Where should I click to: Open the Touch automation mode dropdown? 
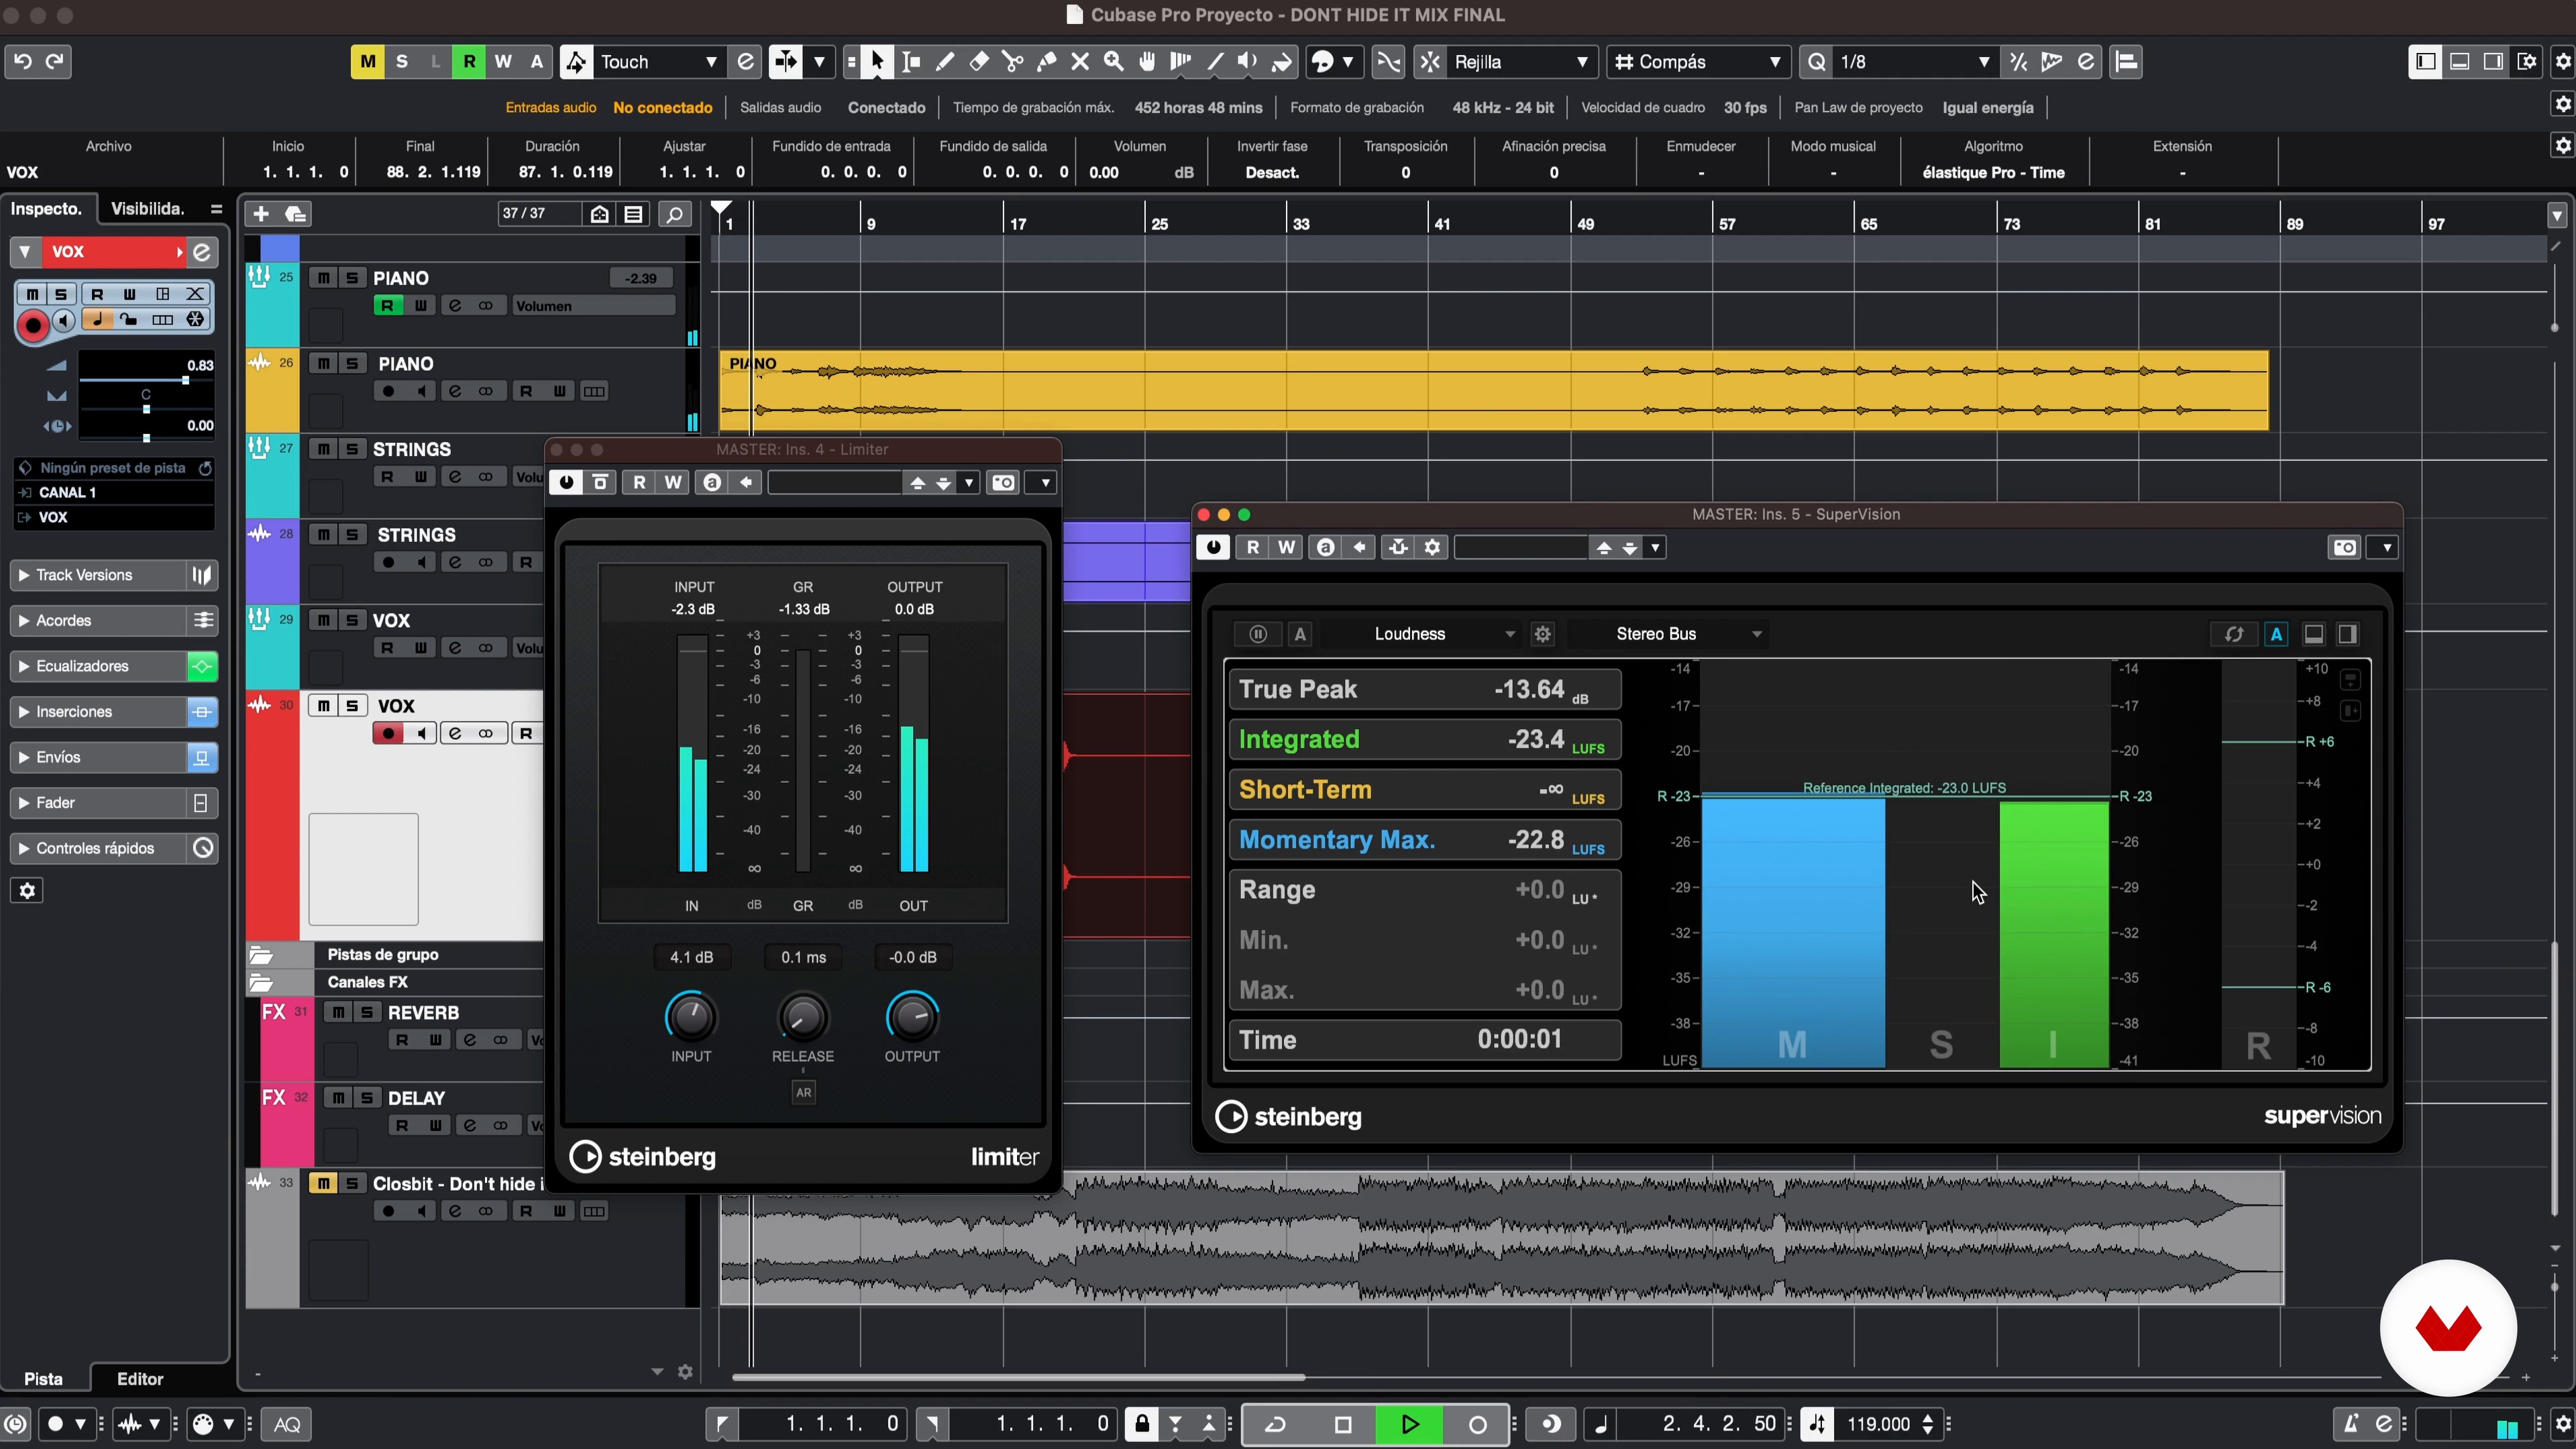pos(657,62)
